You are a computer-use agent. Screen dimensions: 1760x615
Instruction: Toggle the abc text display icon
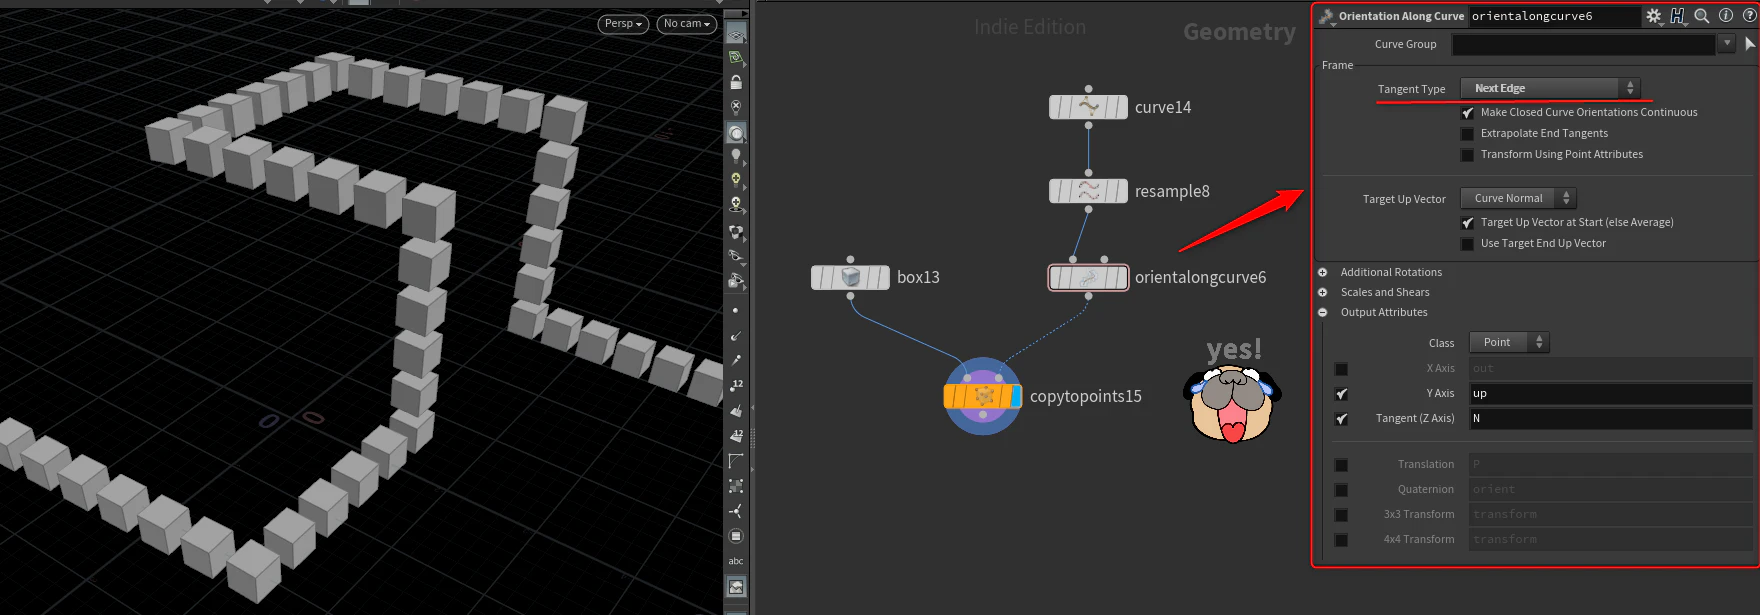tap(736, 561)
